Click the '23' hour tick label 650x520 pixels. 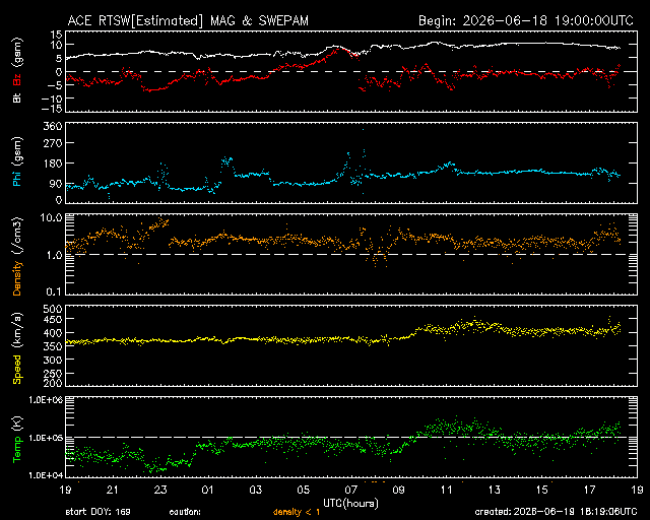tap(160, 490)
